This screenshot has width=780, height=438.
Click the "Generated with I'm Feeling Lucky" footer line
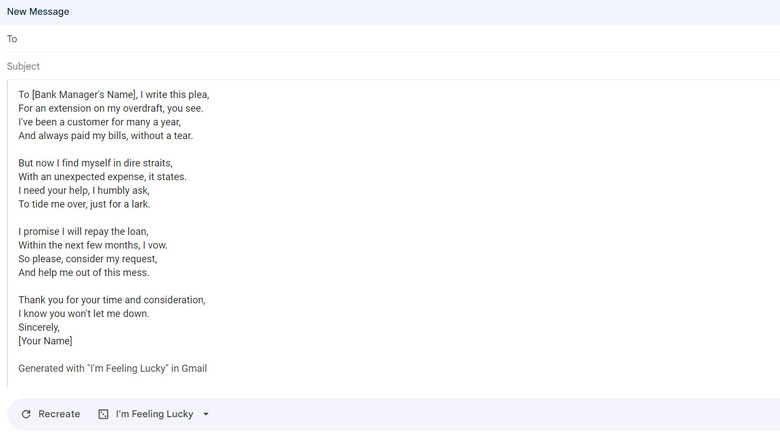point(112,368)
